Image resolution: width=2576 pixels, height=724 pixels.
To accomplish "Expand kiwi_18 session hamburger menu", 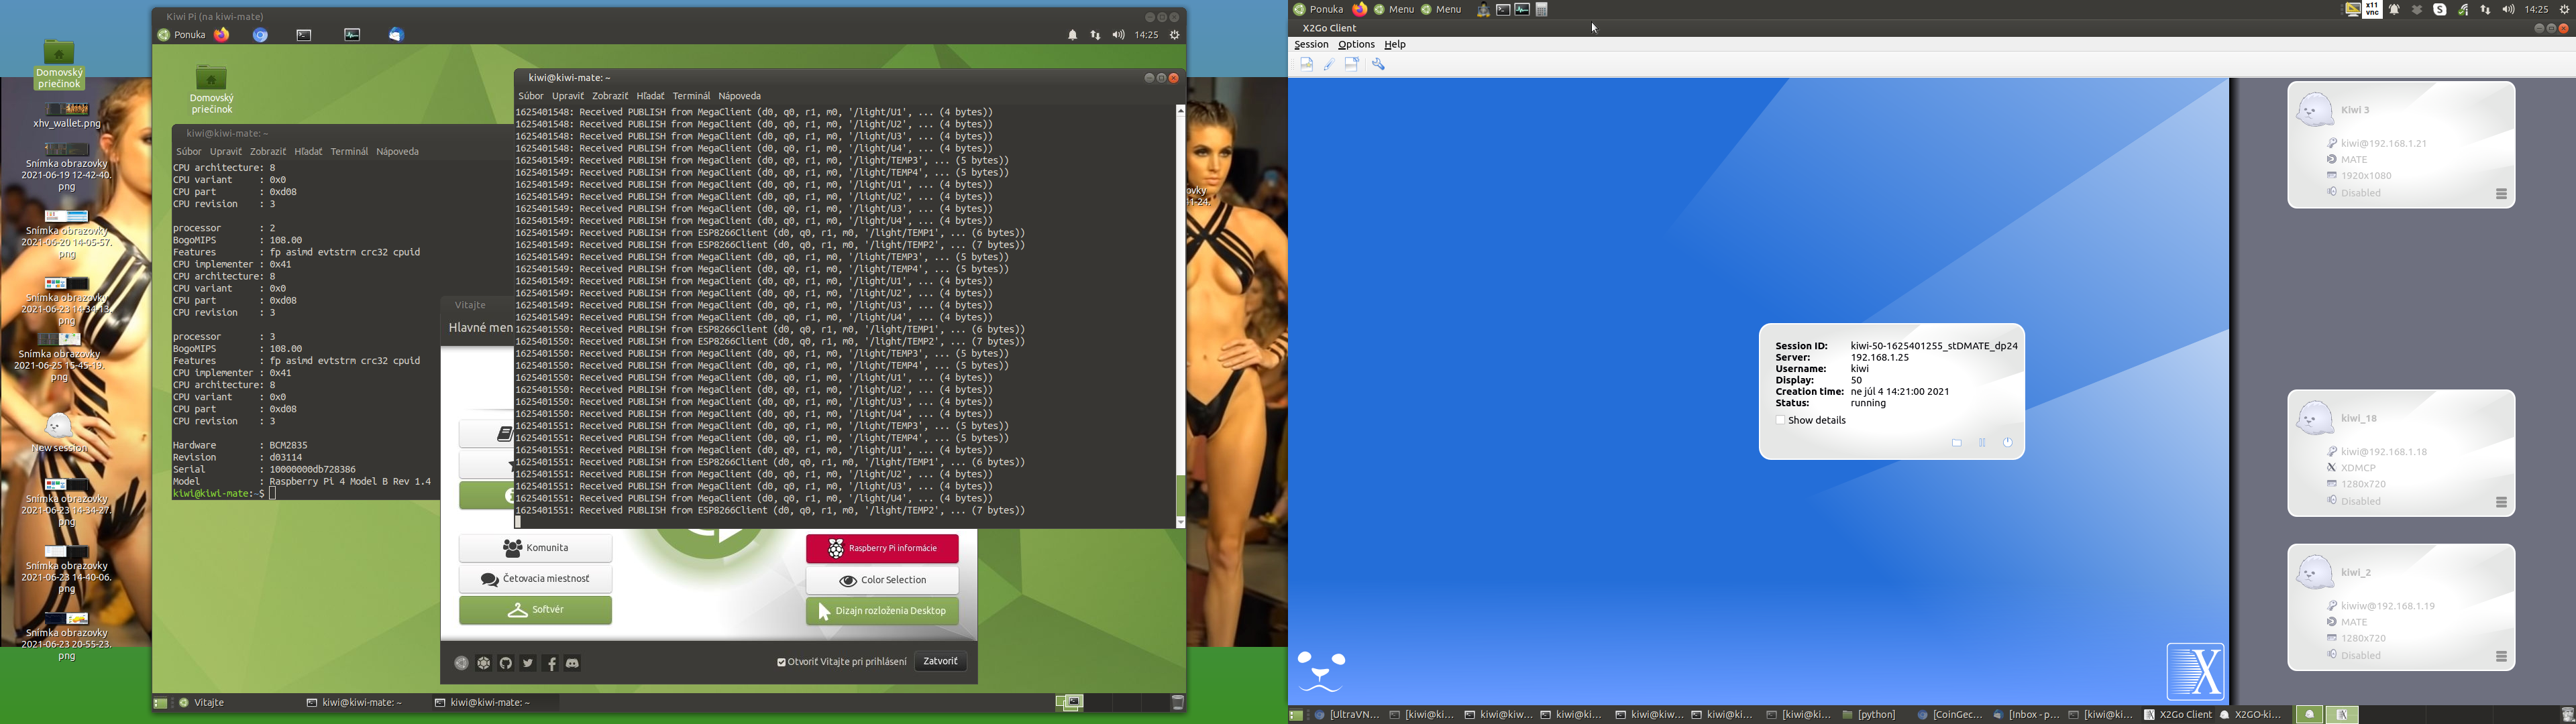I will [x=2501, y=502].
